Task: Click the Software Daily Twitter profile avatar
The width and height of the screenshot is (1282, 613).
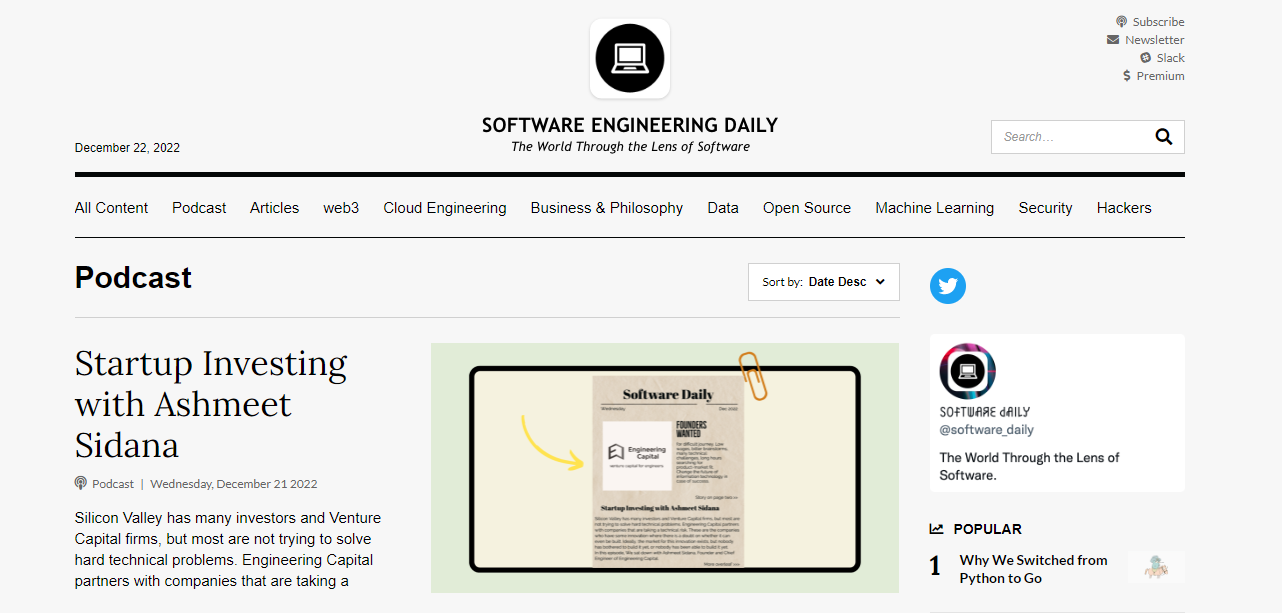Action: [x=967, y=371]
